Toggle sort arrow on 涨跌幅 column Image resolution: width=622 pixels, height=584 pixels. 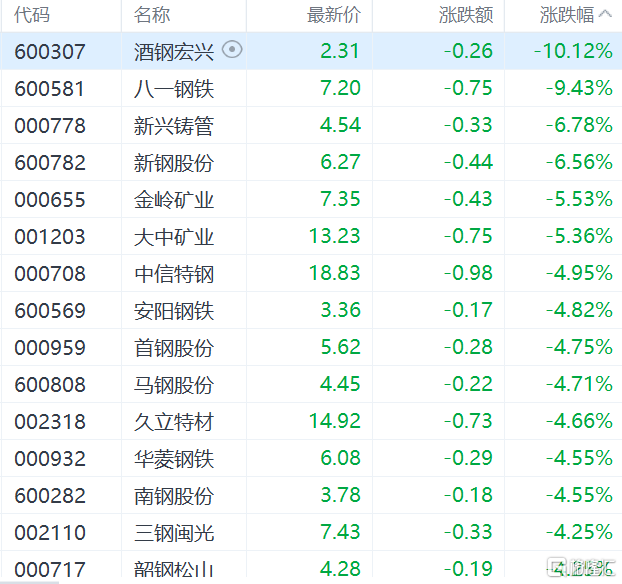(605, 14)
